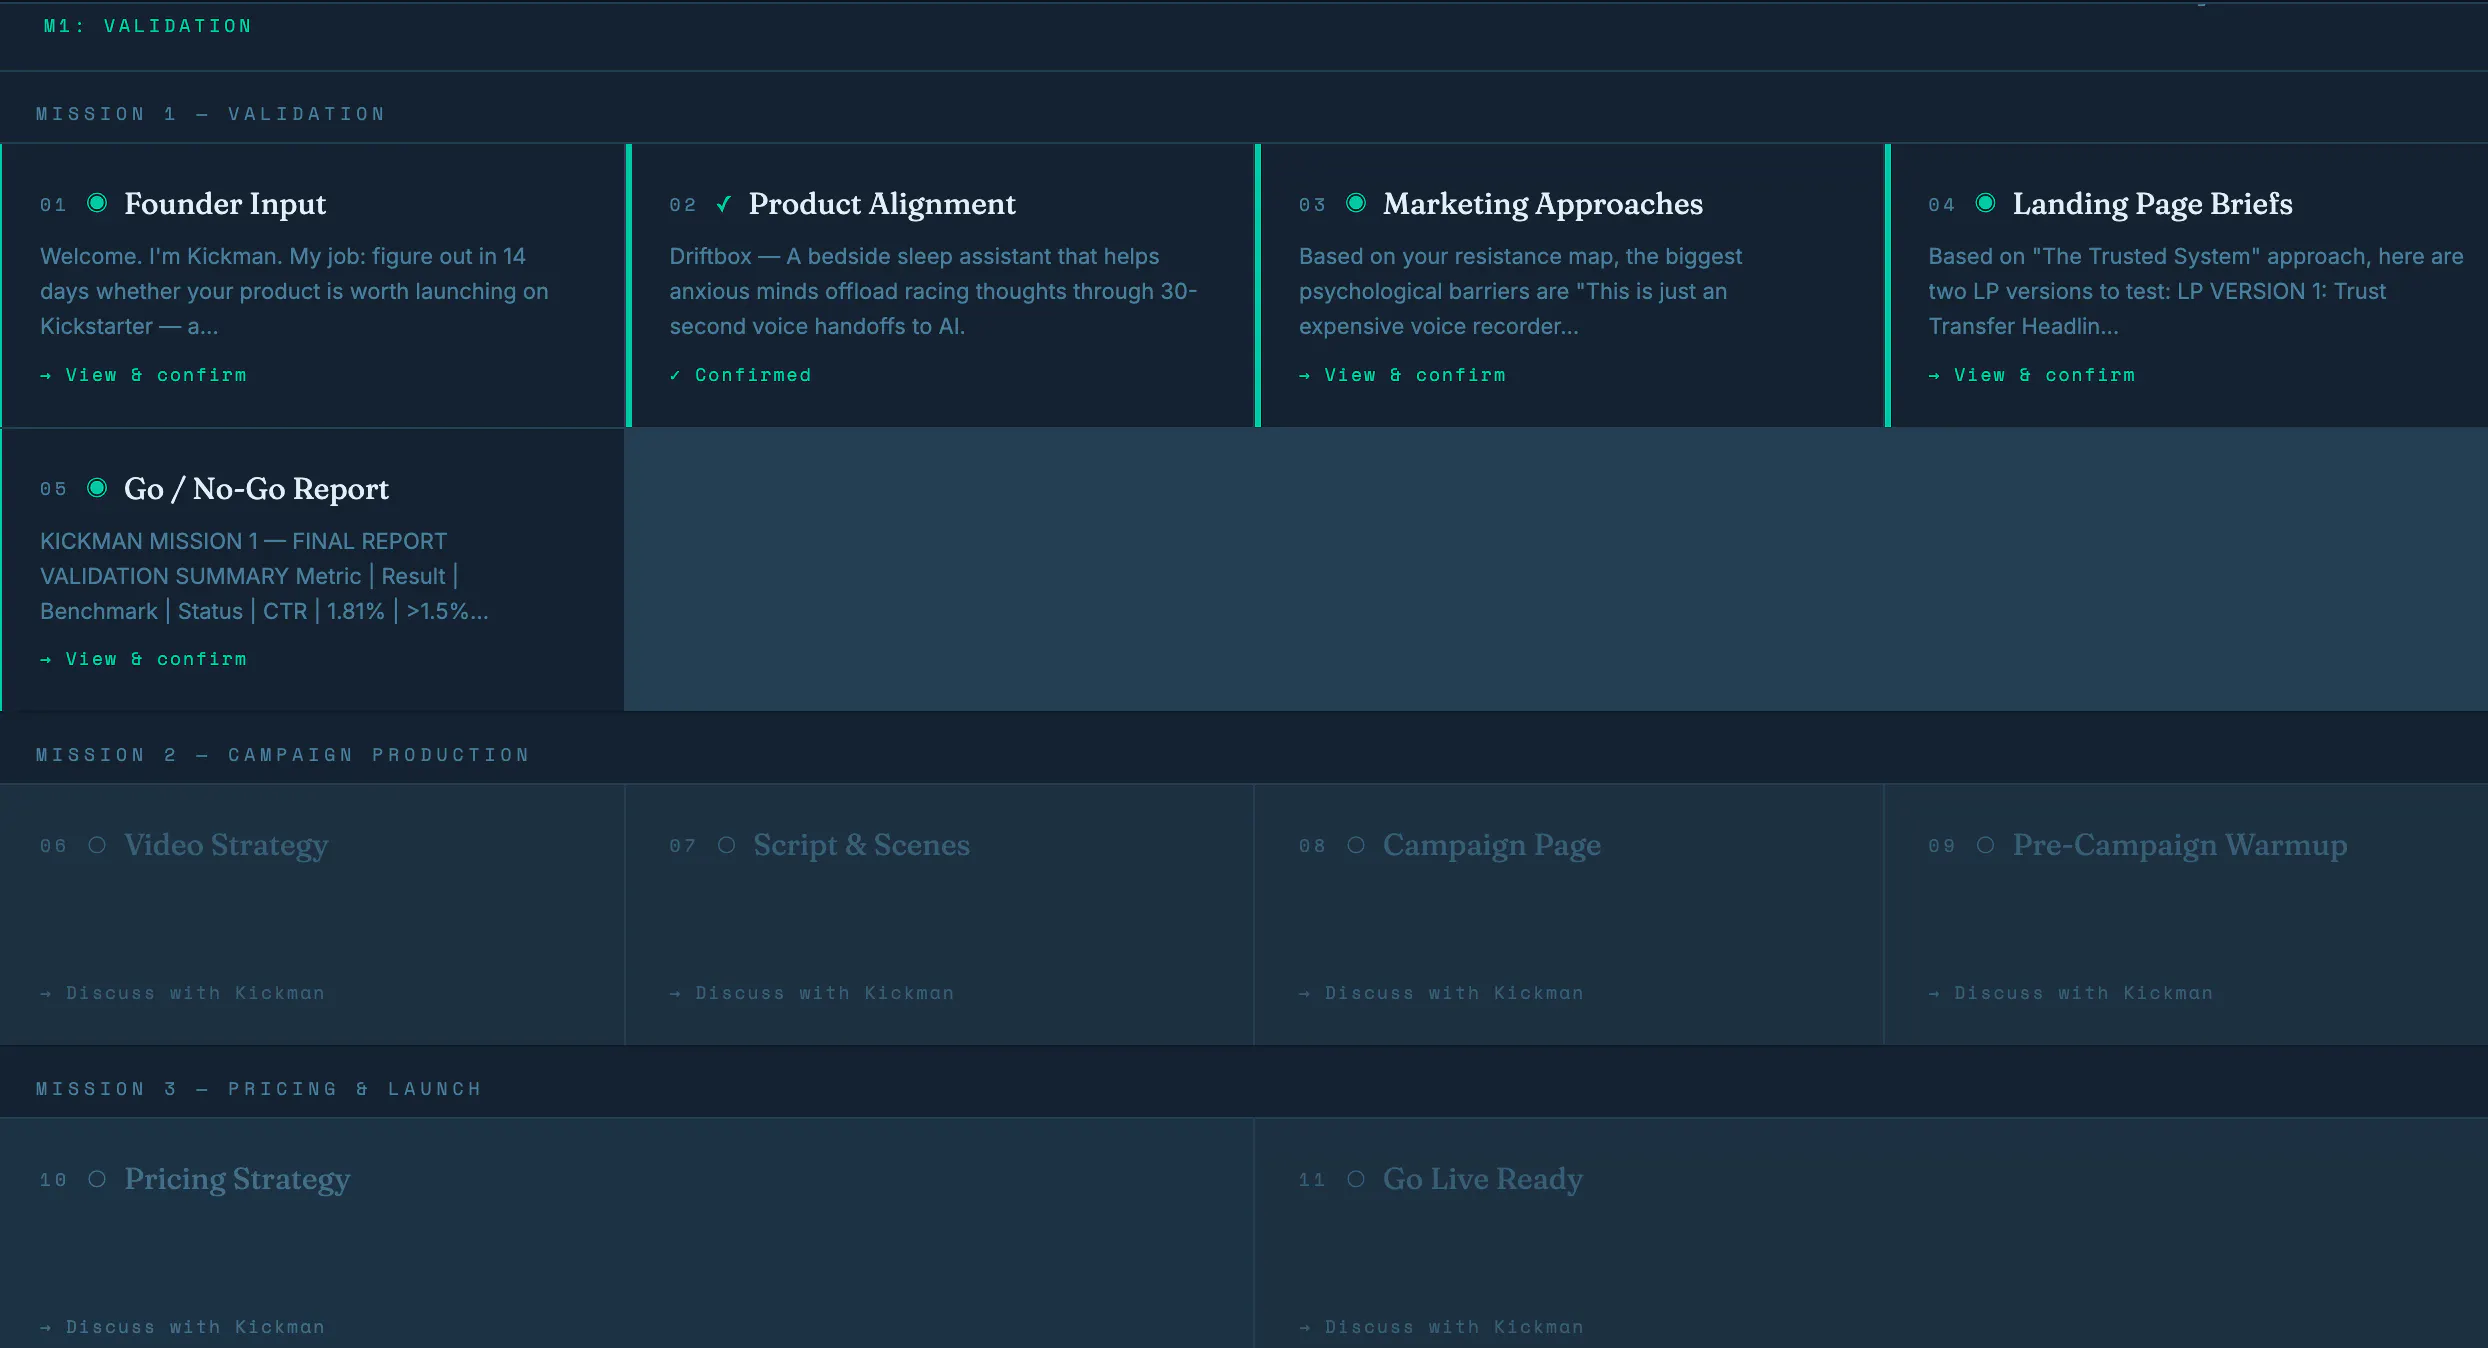The height and width of the screenshot is (1348, 2488).
Task: Click step number 10 label
Action: (53, 1180)
